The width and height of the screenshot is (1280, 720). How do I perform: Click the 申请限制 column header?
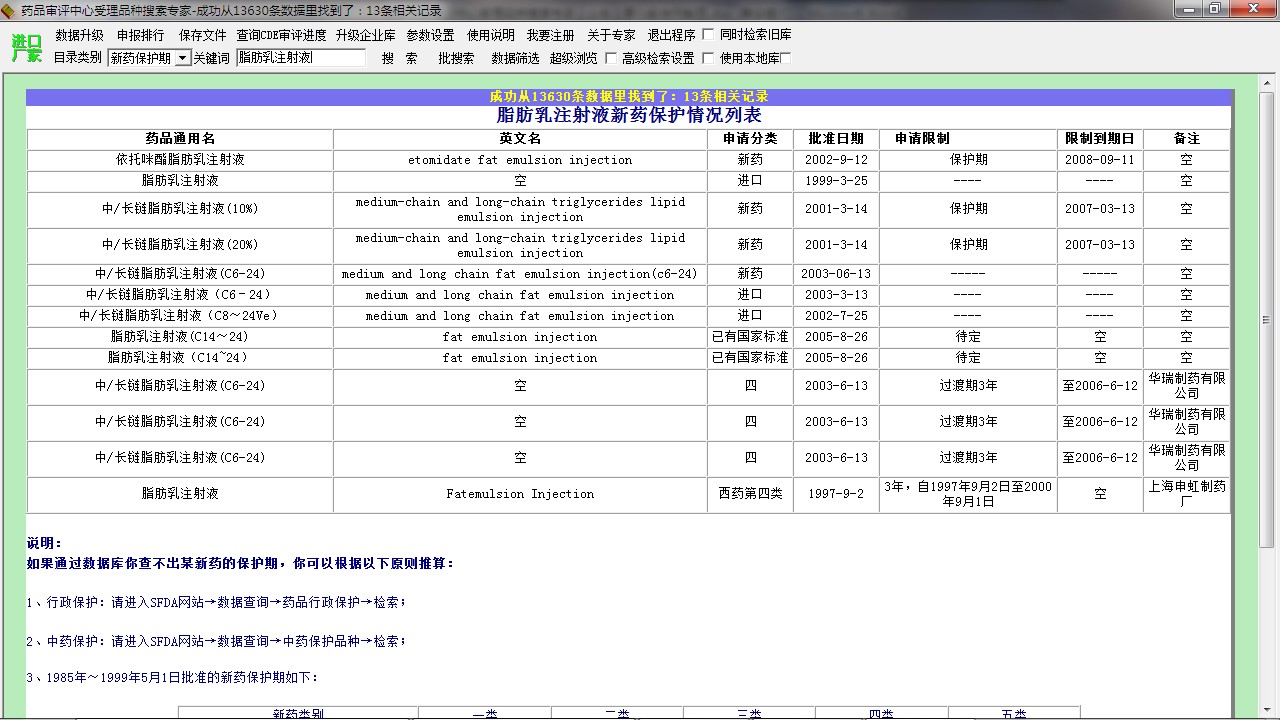pos(968,139)
